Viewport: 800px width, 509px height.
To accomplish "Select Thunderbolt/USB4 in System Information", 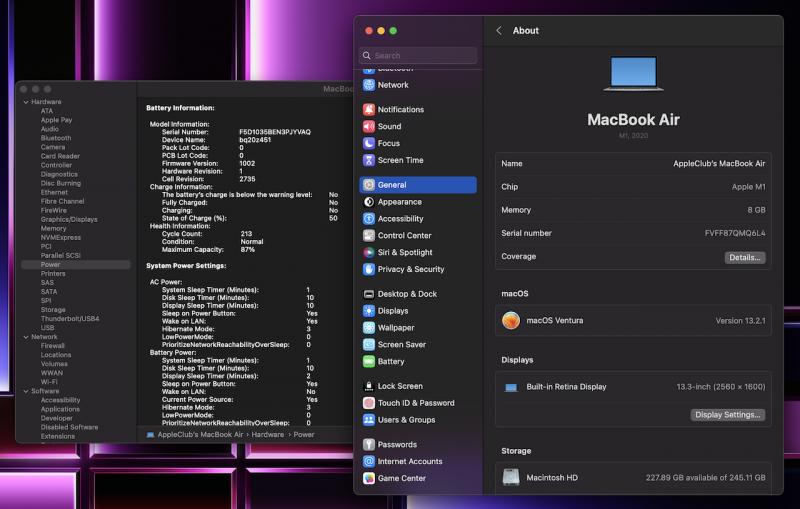I will pyautogui.click(x=70, y=319).
